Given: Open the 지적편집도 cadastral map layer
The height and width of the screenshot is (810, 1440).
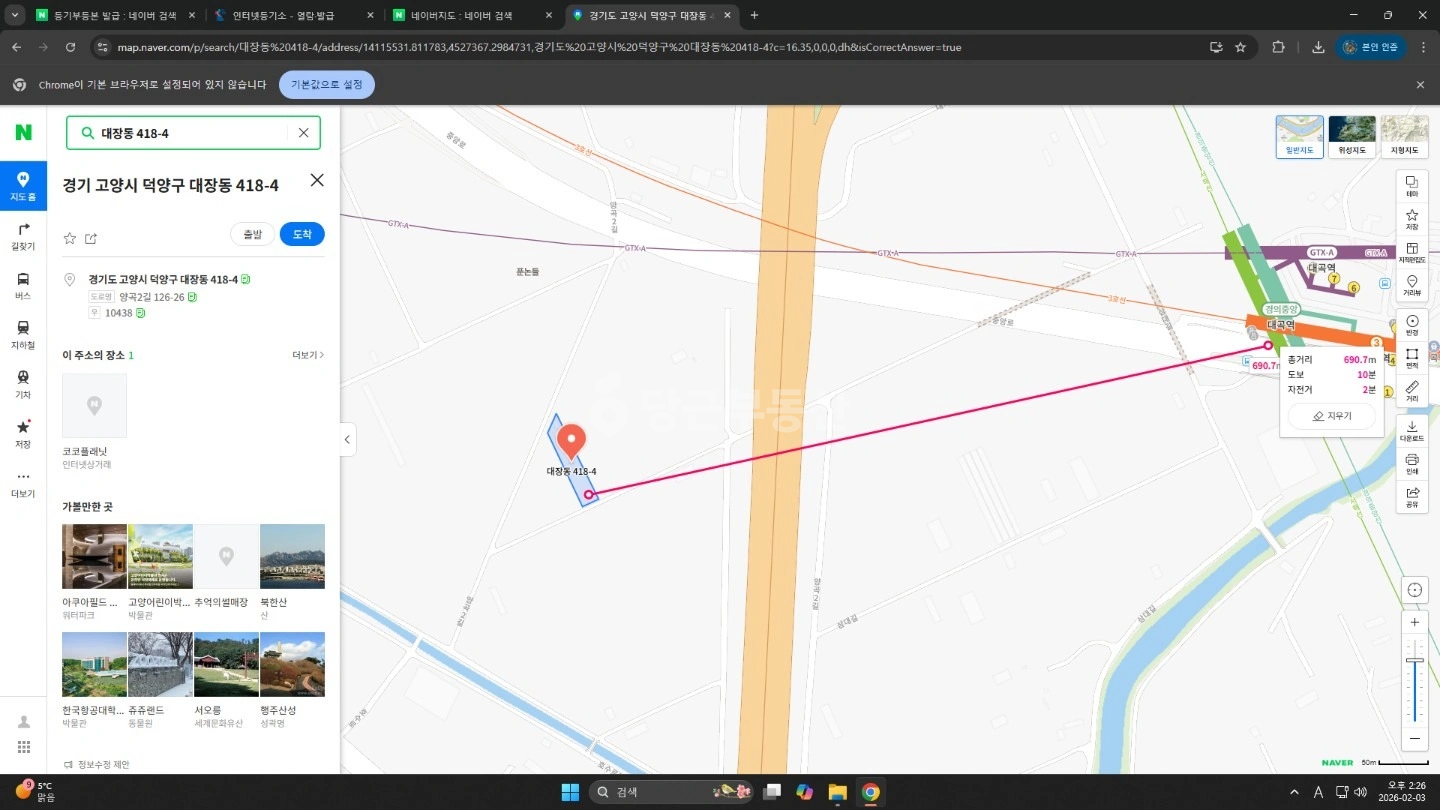Looking at the screenshot, I should point(1411,251).
